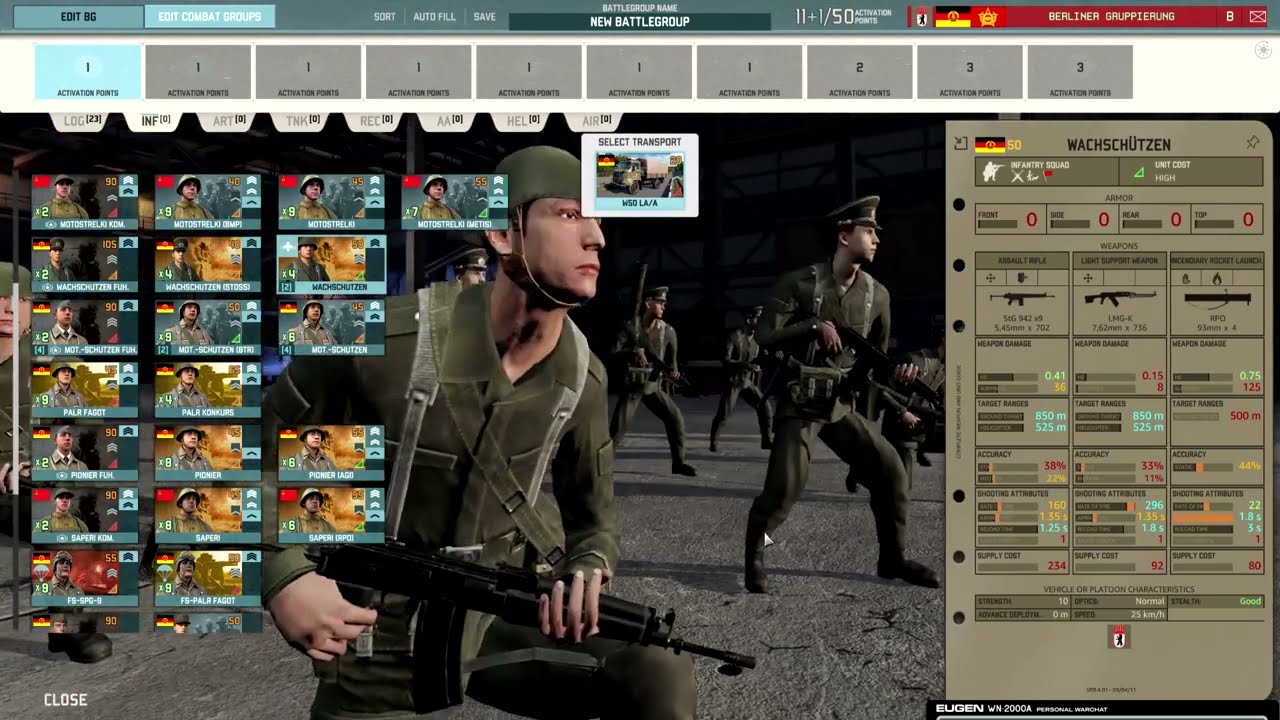Select the SAPERI KOM. unit card
1280x720 pixels.
[x=85, y=516]
